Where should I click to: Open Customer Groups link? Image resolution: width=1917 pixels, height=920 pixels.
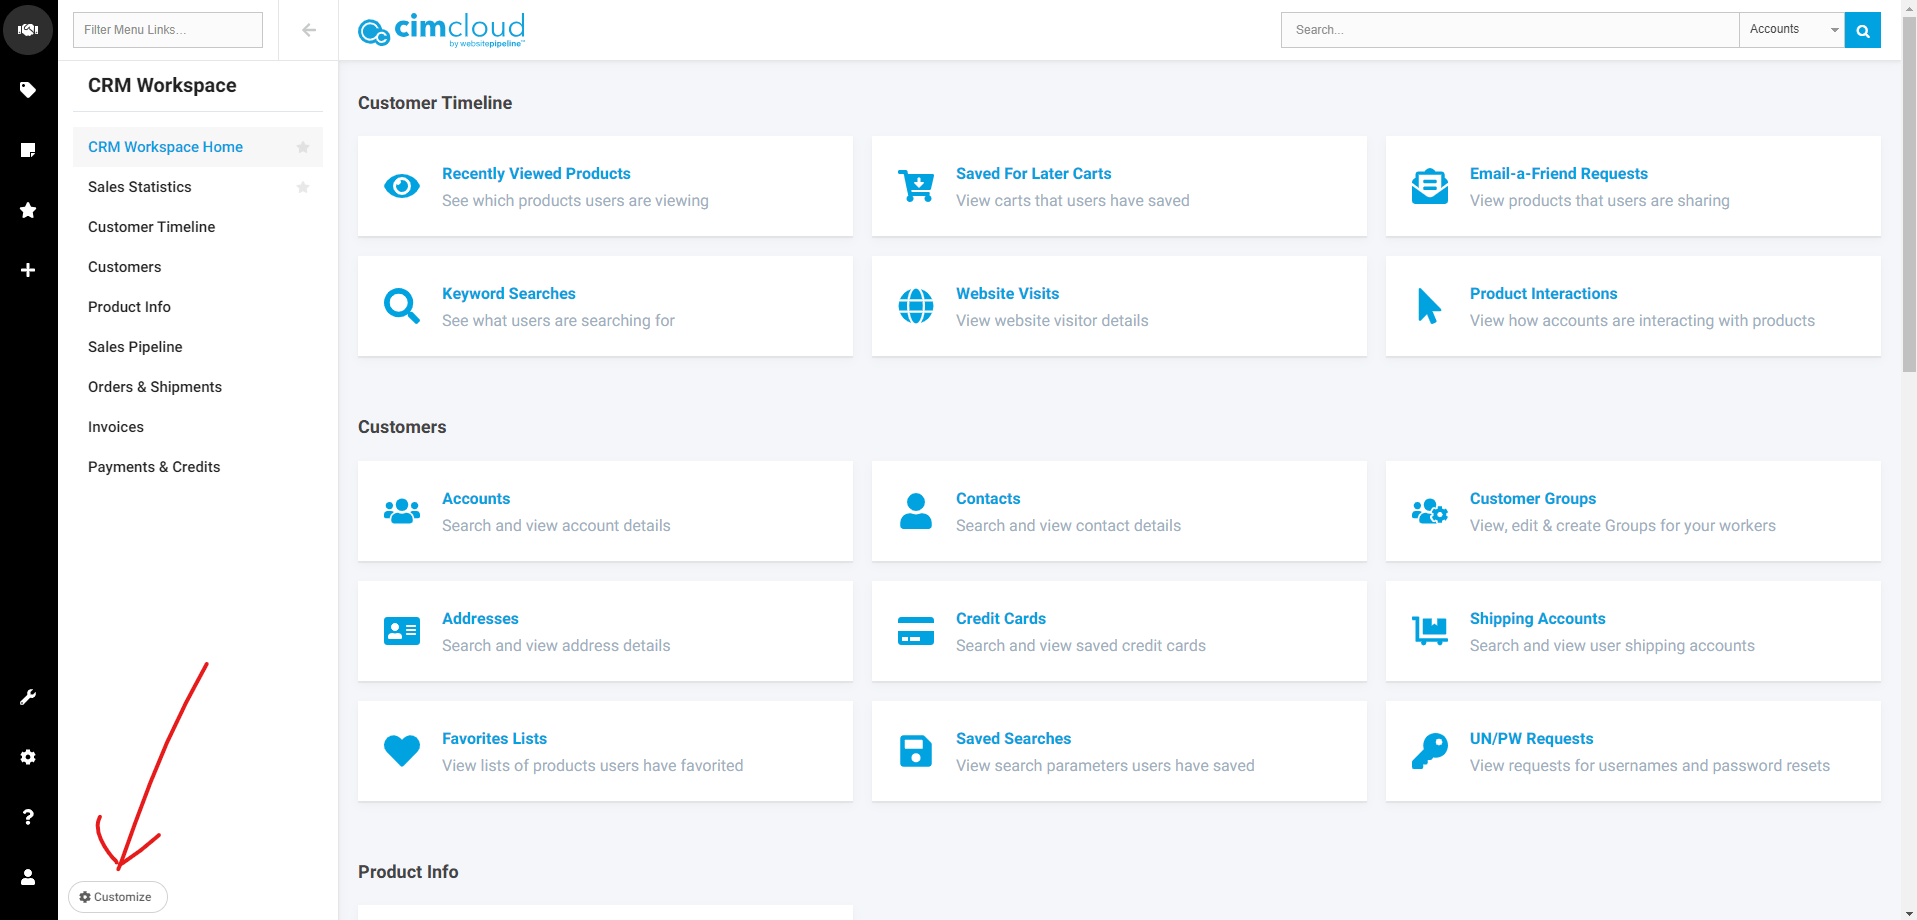1532,499
